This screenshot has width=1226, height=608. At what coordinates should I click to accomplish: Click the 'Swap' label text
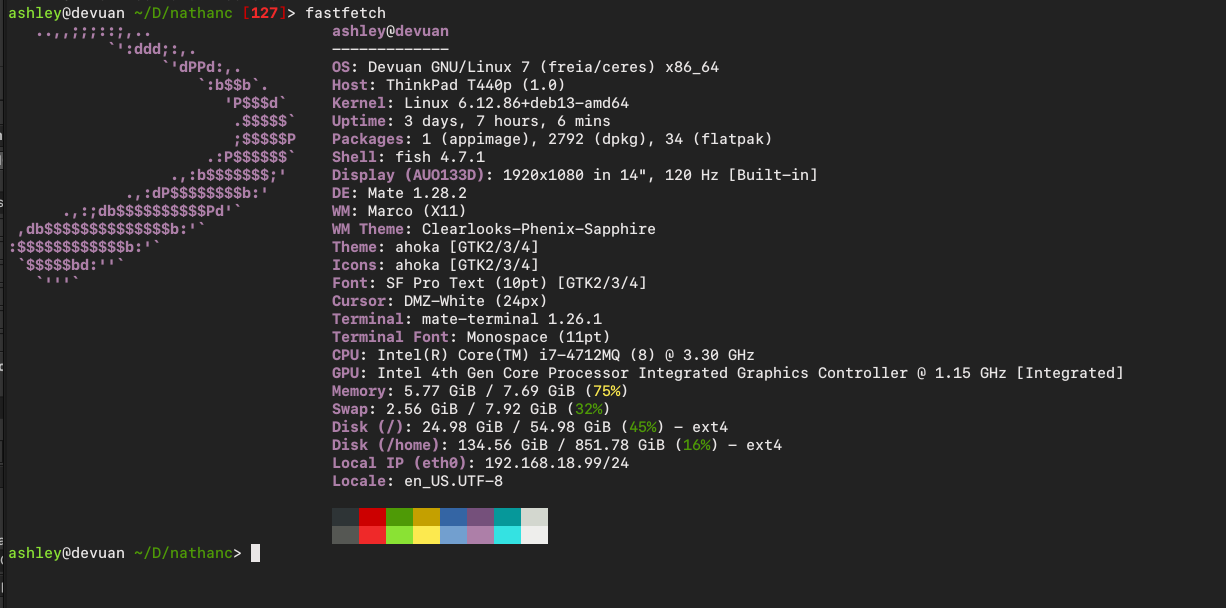[x=350, y=409]
